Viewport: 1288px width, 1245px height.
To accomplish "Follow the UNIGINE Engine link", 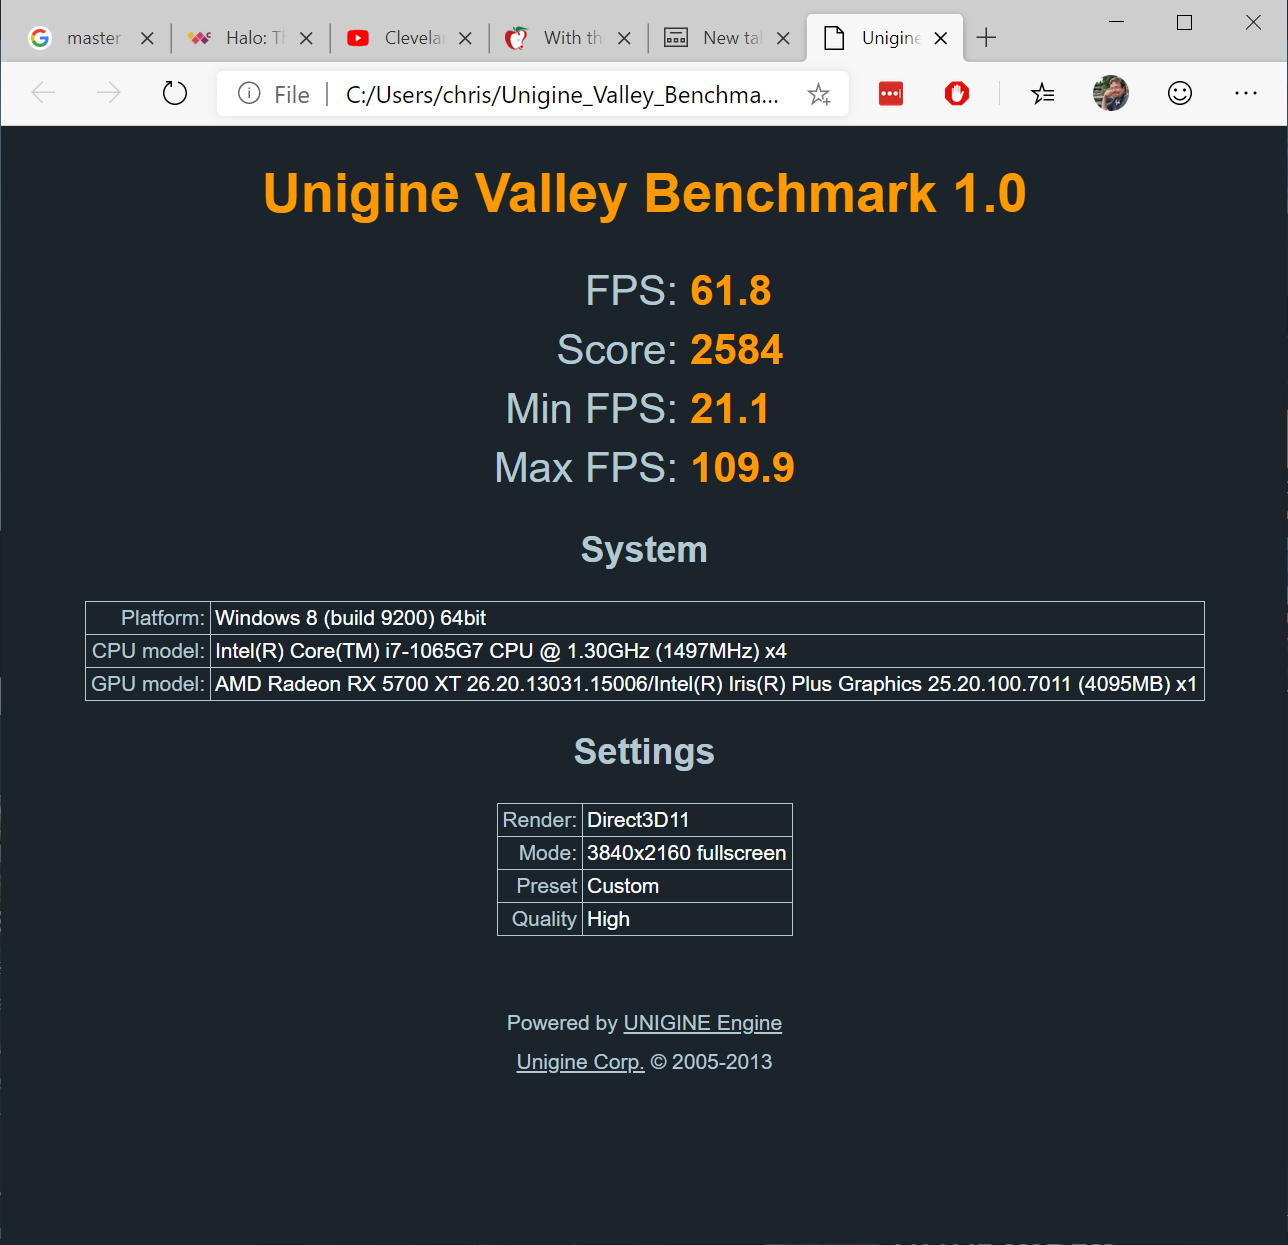I will pyautogui.click(x=702, y=1023).
